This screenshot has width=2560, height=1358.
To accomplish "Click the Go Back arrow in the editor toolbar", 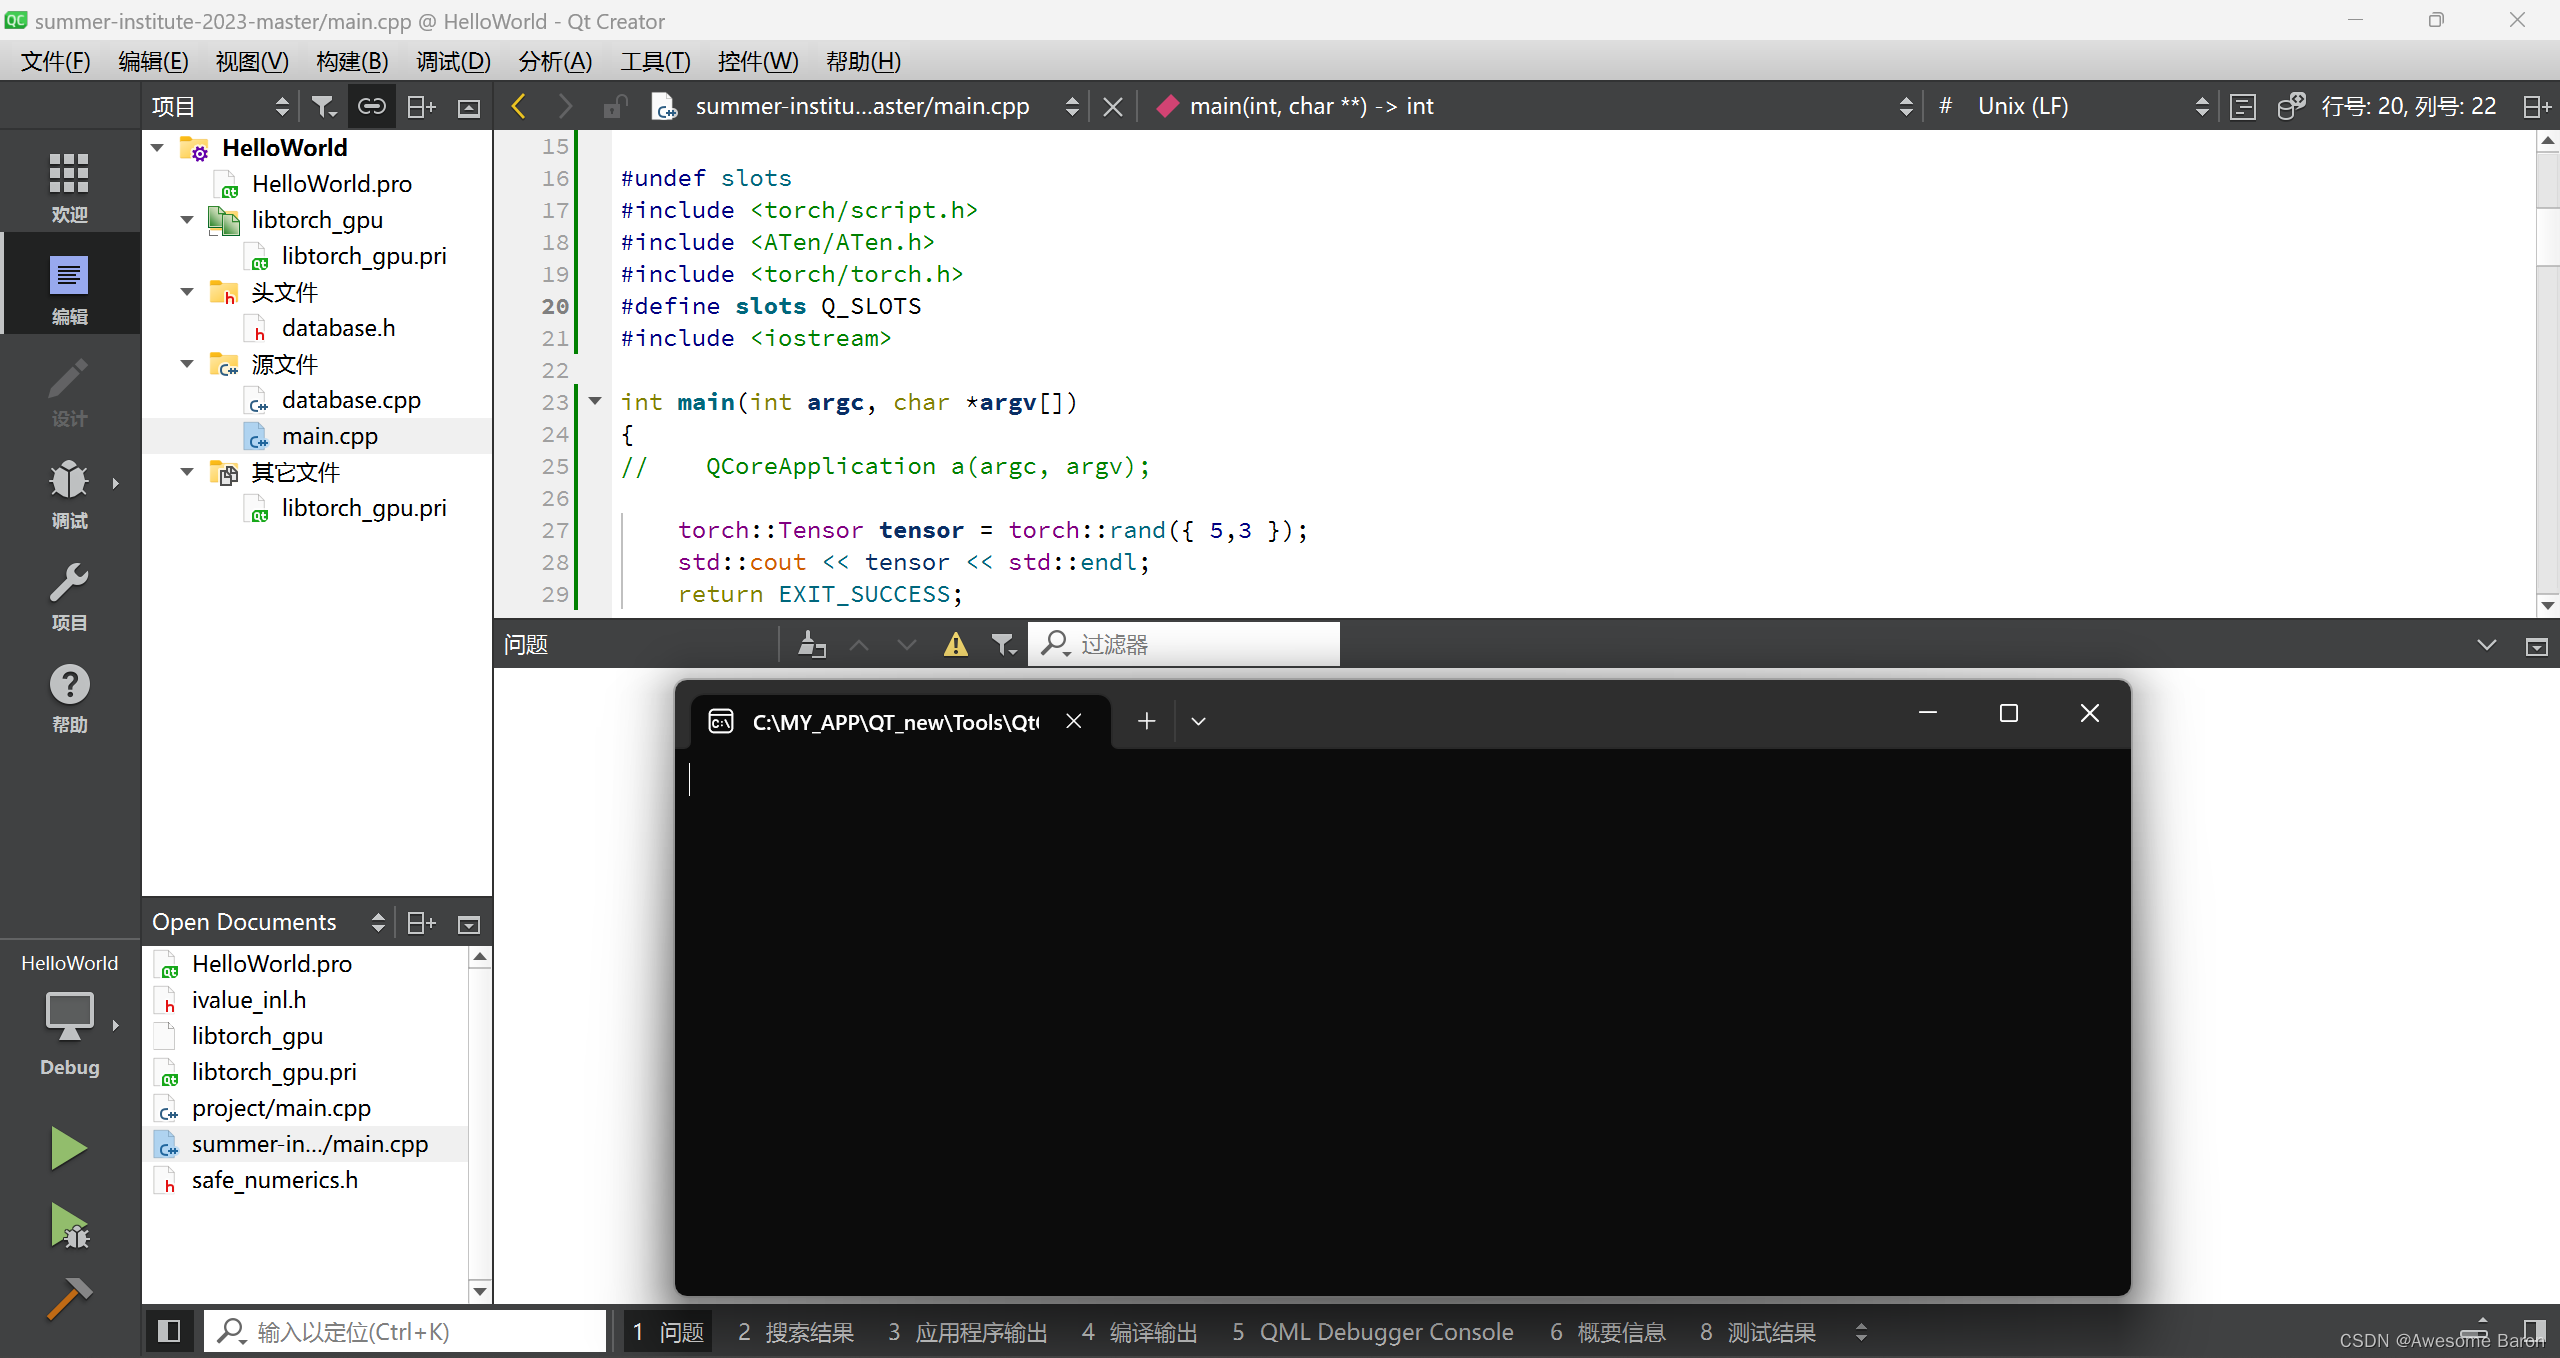I will coord(518,106).
